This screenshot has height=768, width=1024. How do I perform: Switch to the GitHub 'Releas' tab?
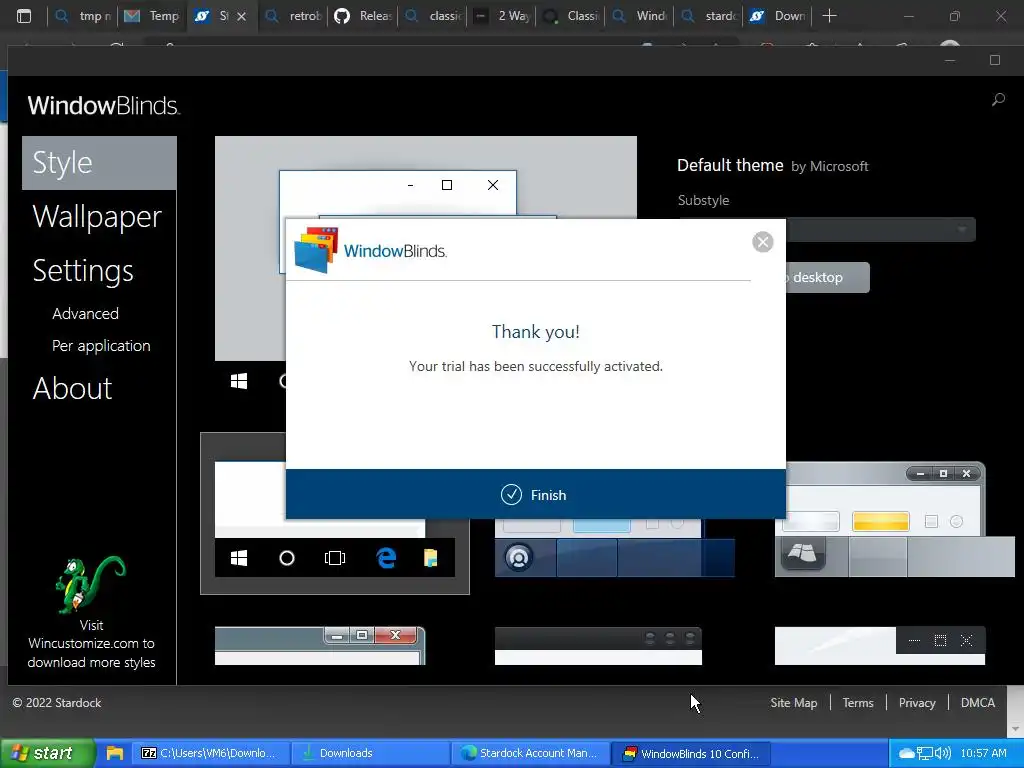pos(362,16)
